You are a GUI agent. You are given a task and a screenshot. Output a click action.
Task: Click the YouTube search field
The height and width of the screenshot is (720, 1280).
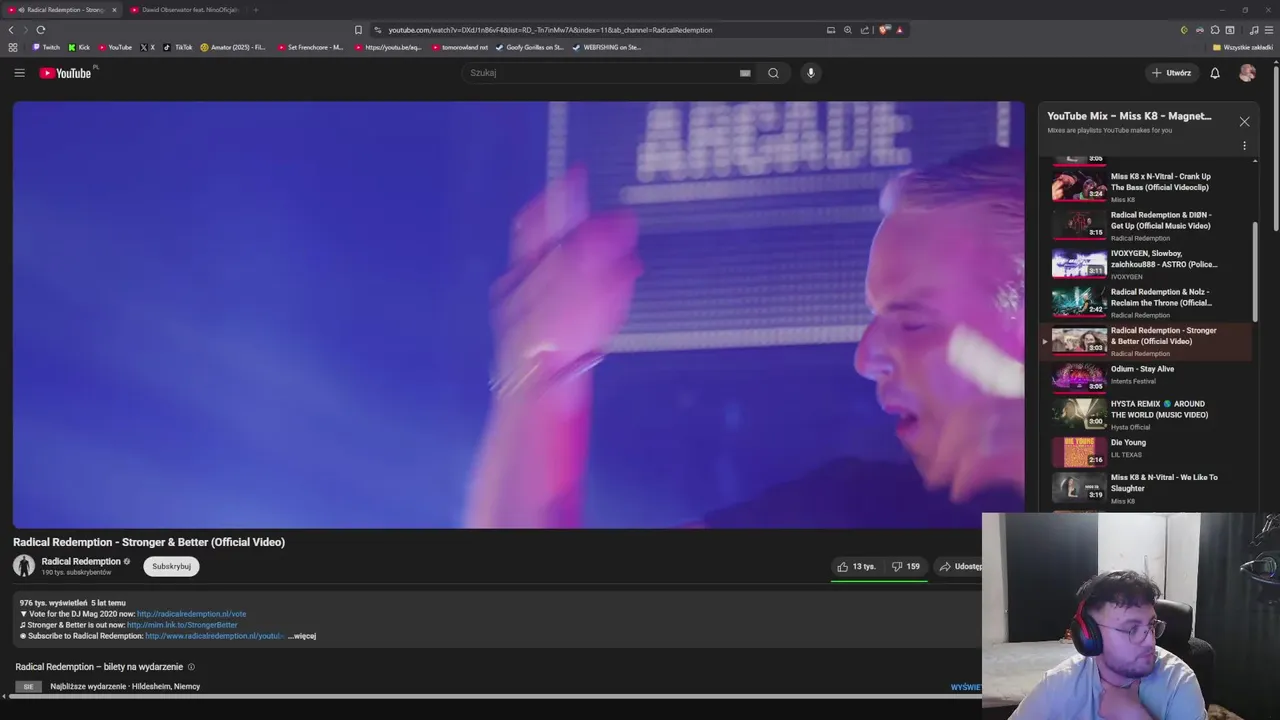600,73
